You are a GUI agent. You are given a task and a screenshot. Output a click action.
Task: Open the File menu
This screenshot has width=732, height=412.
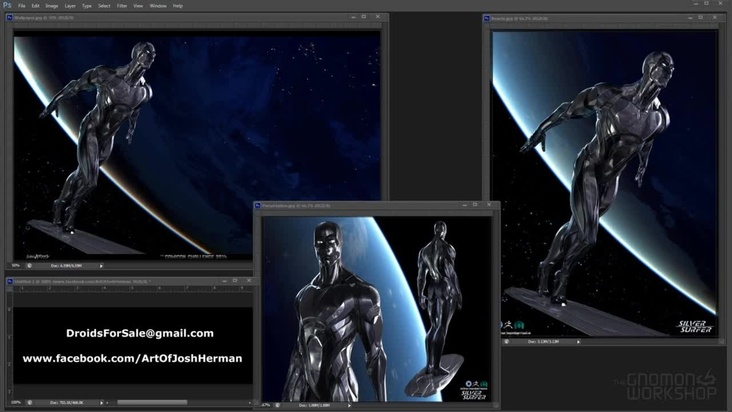[22, 6]
